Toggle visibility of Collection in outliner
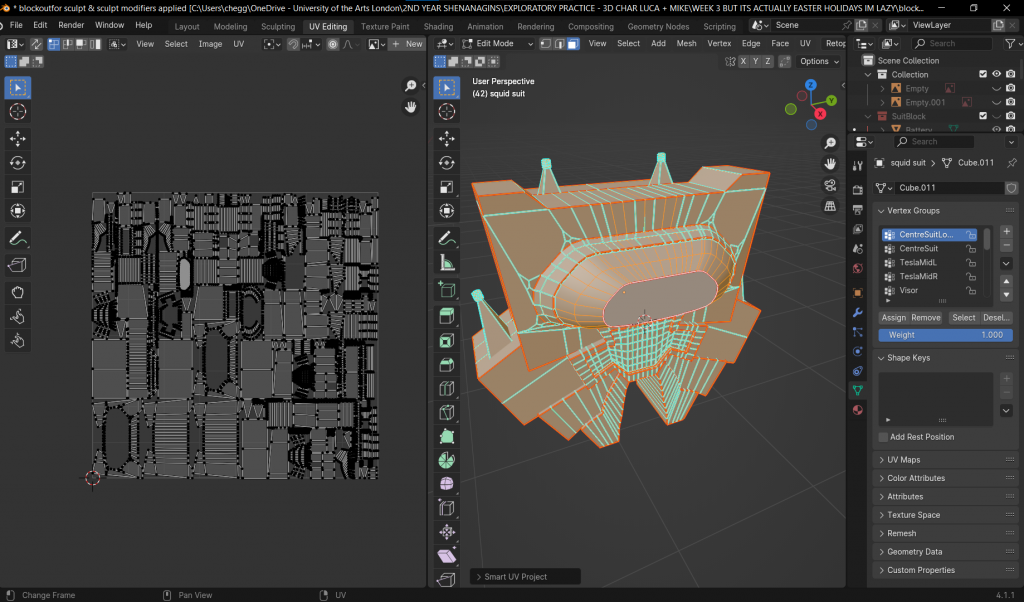 click(x=996, y=74)
